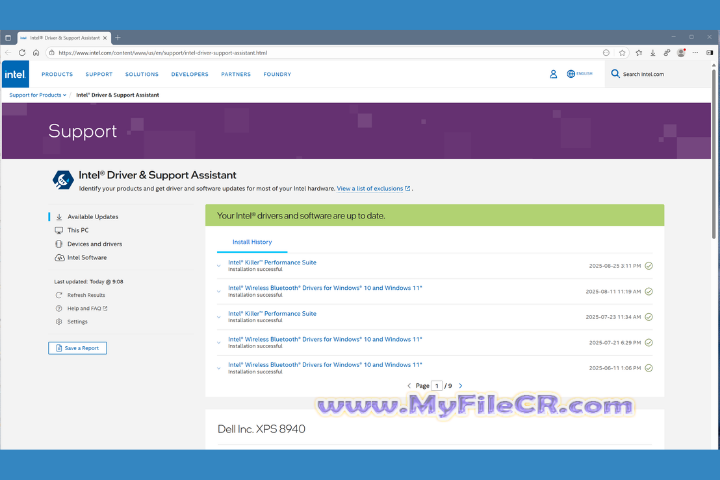Click the Intel logo
Viewport: 720px width, 480px height.
pos(15,74)
